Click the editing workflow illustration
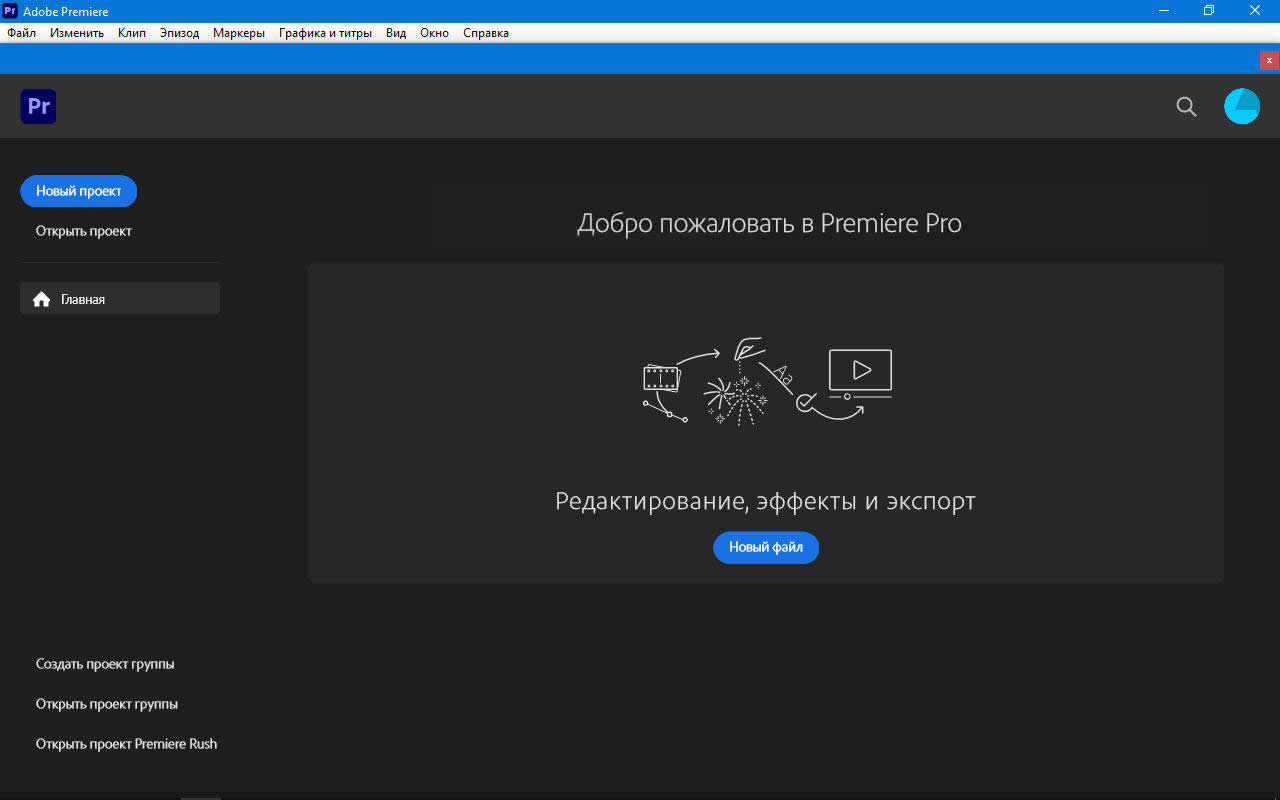Screen dimensions: 1280x800 pyautogui.click(x=766, y=381)
